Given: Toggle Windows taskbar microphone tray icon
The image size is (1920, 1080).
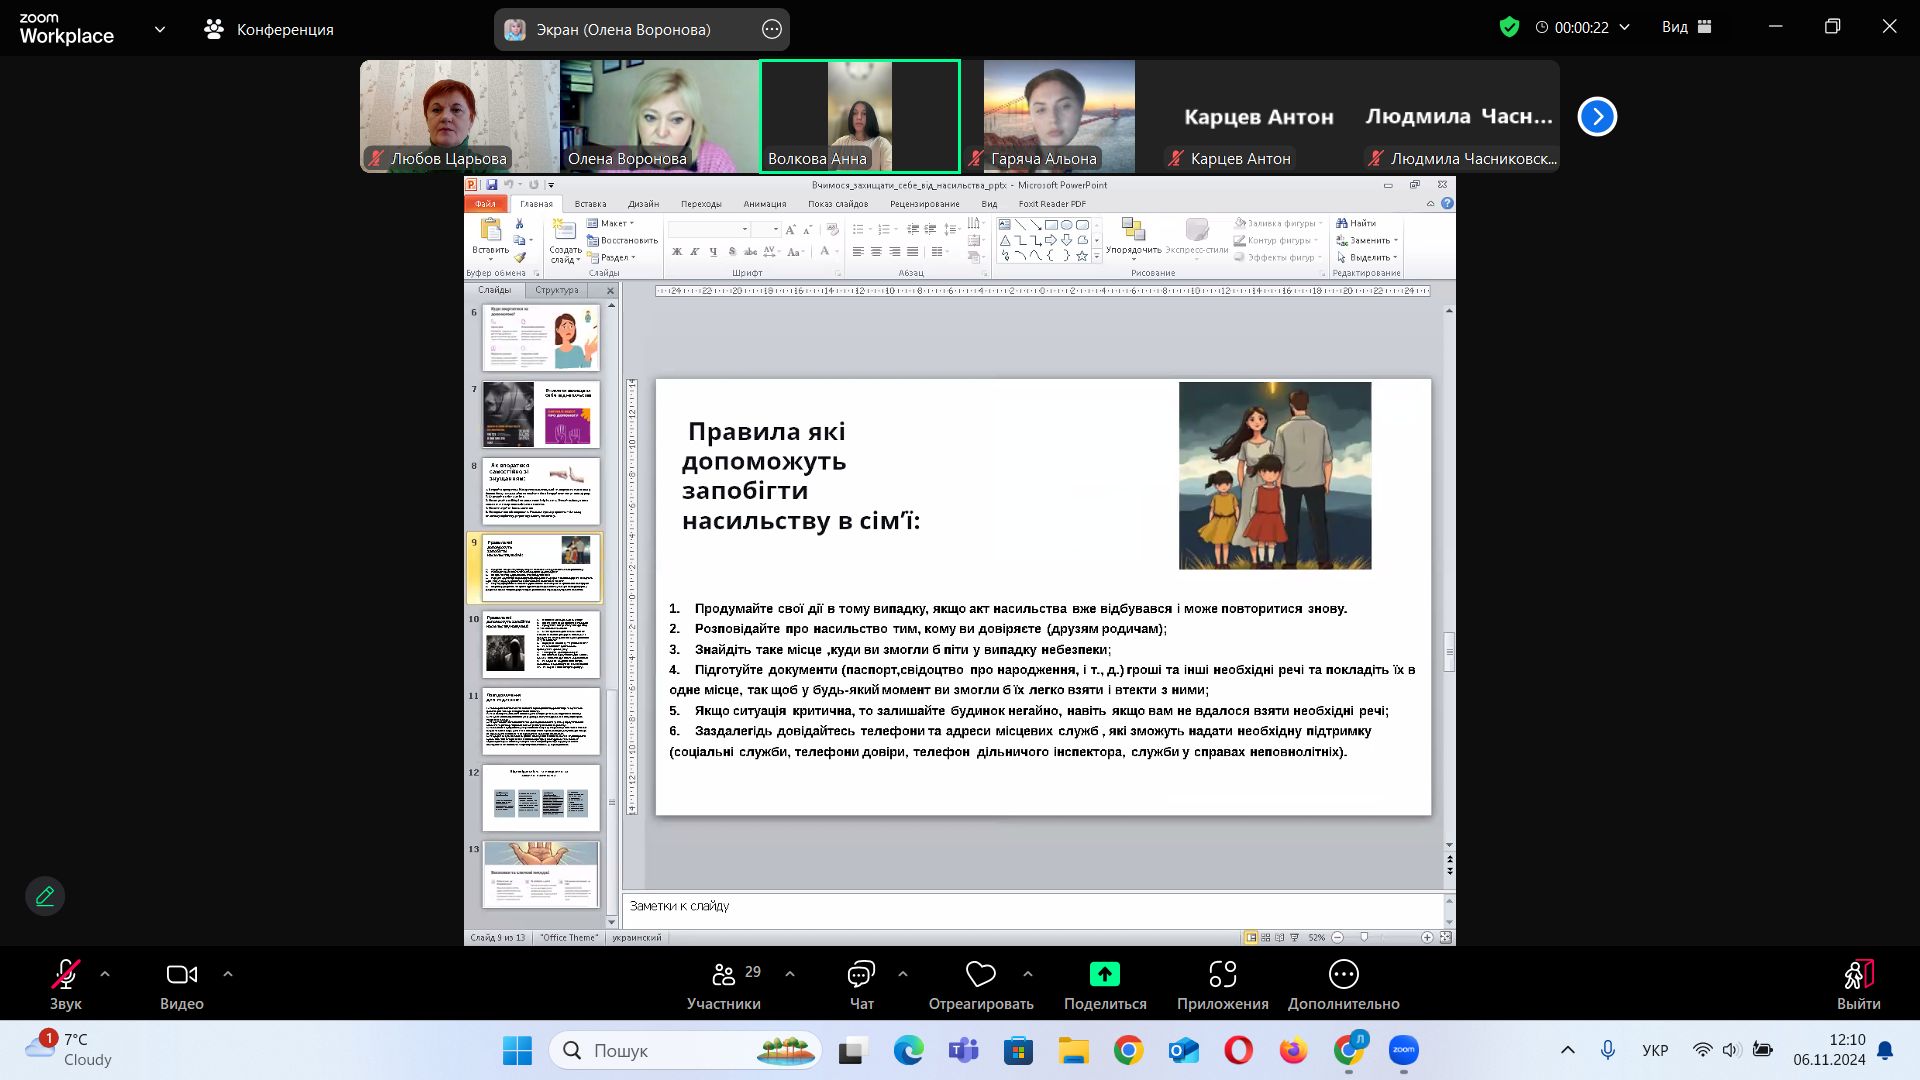Looking at the screenshot, I should [1607, 1050].
